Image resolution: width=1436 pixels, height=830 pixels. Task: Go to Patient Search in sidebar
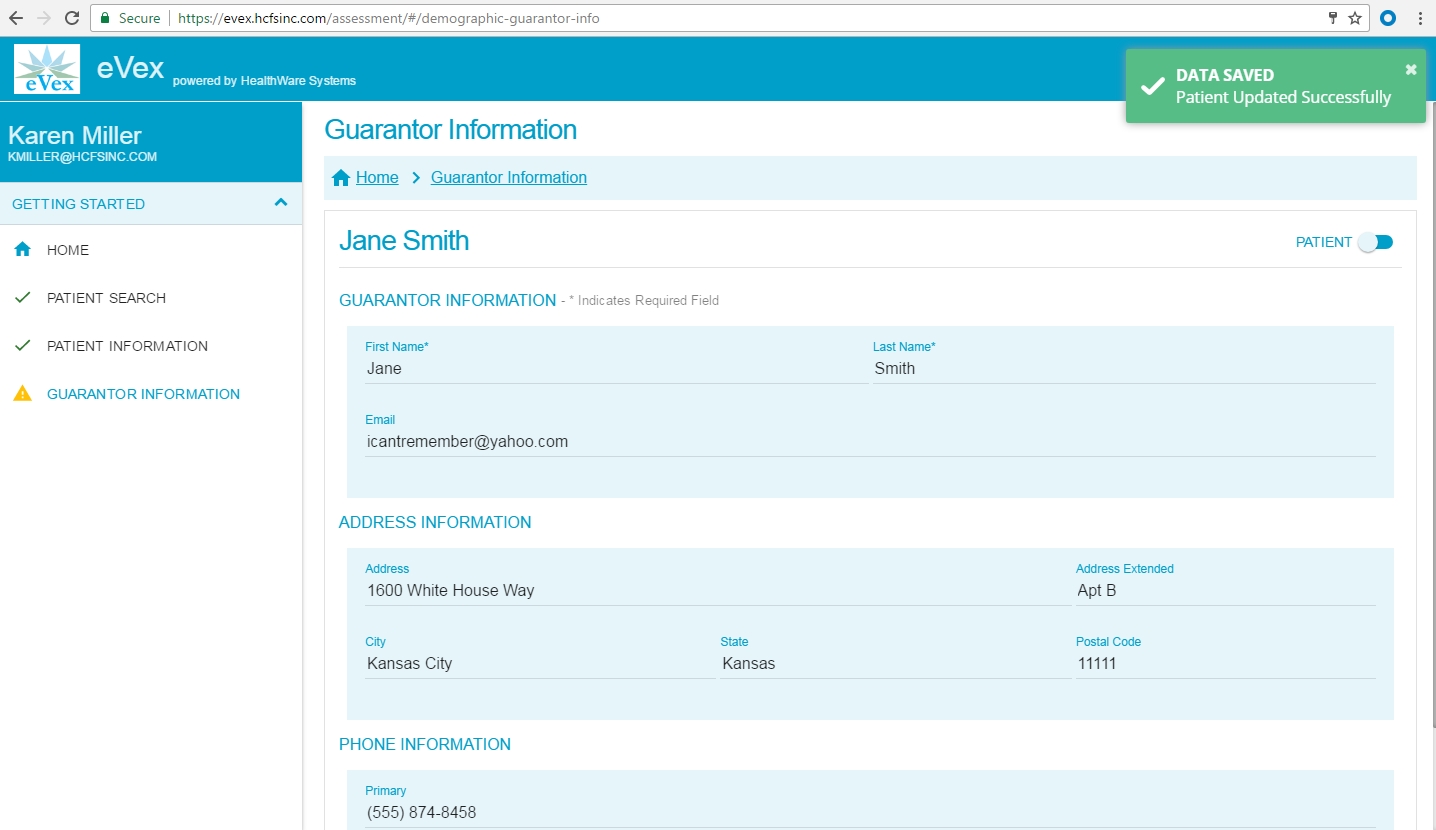106,298
